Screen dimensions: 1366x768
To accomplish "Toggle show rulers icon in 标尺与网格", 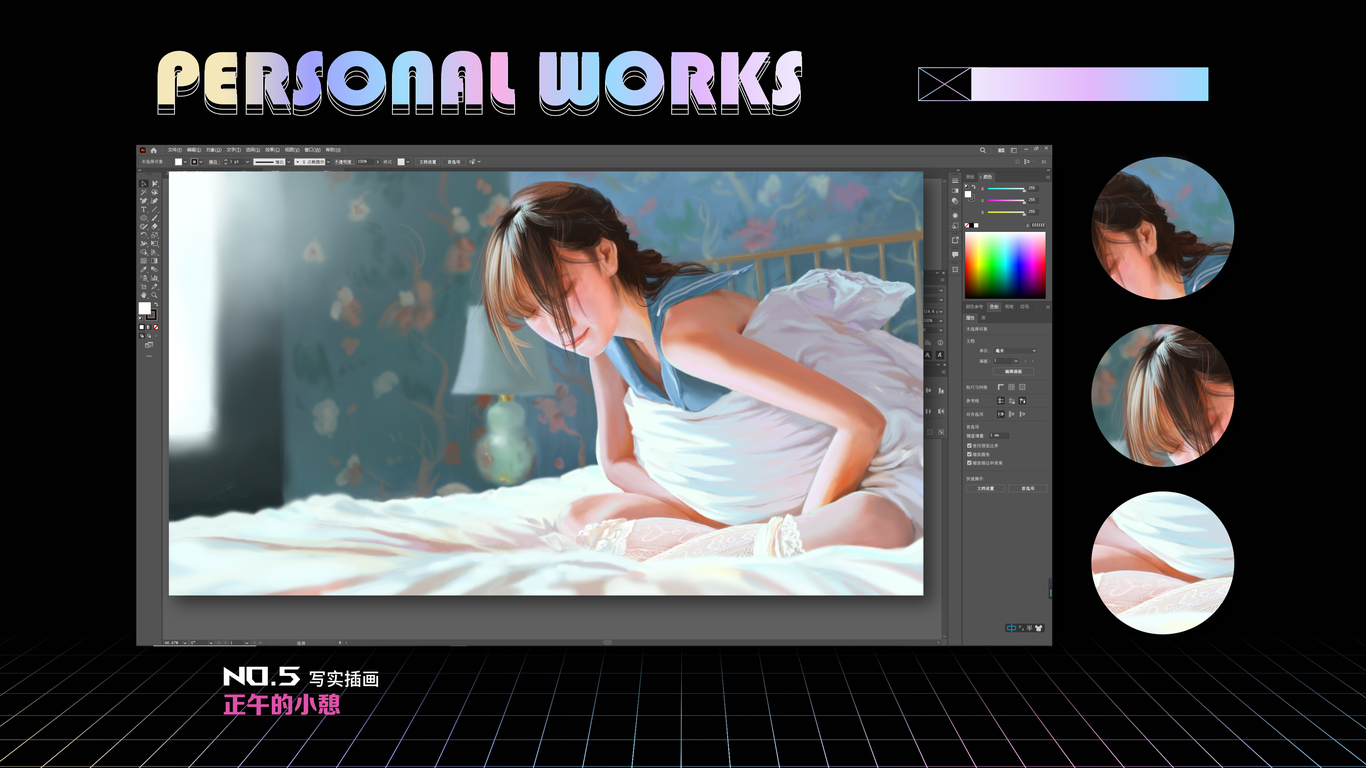I will tap(1001, 387).
